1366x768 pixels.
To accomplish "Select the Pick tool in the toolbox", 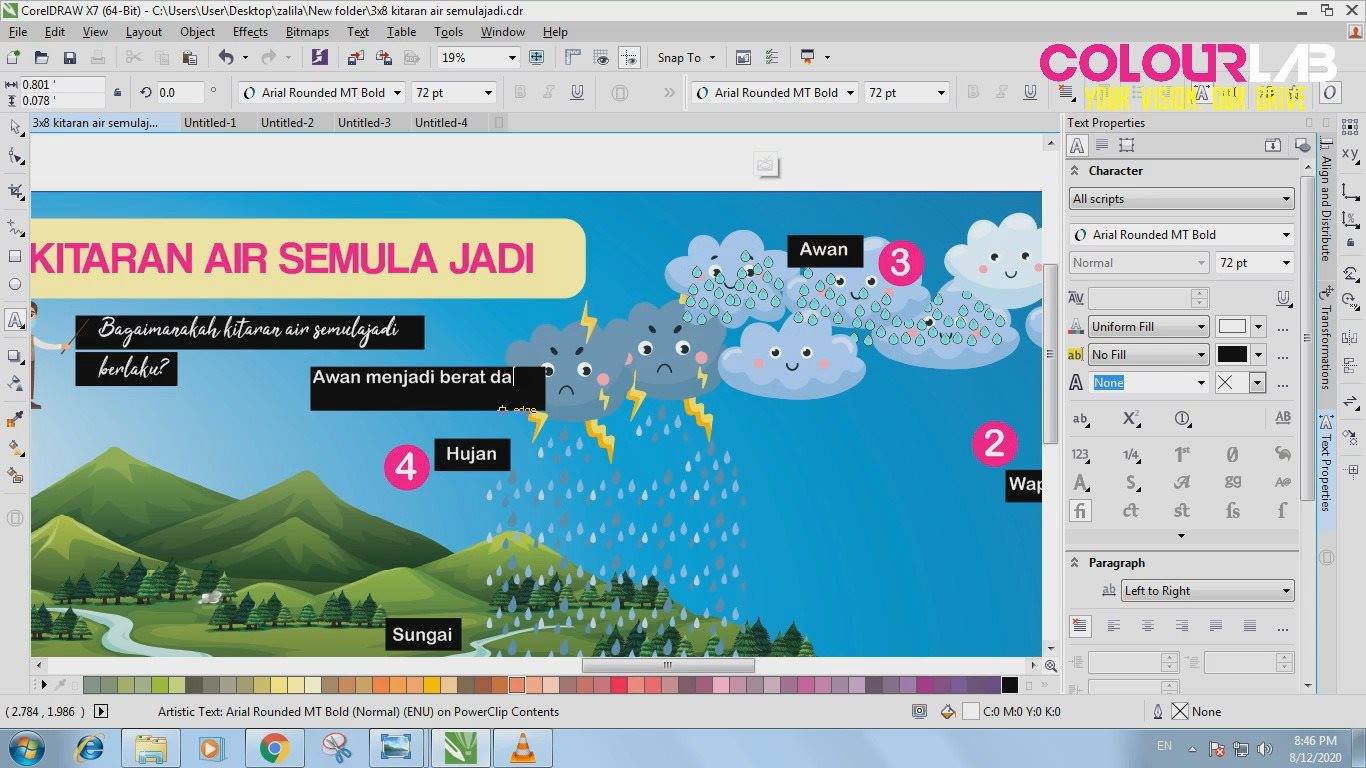I will 15,127.
